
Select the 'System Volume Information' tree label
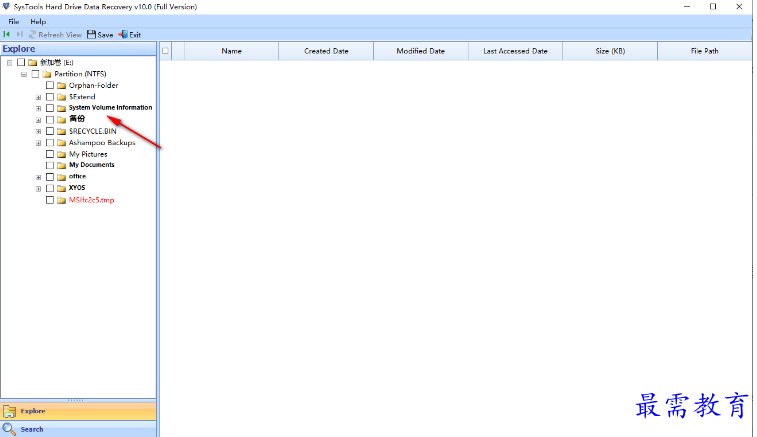coord(111,108)
